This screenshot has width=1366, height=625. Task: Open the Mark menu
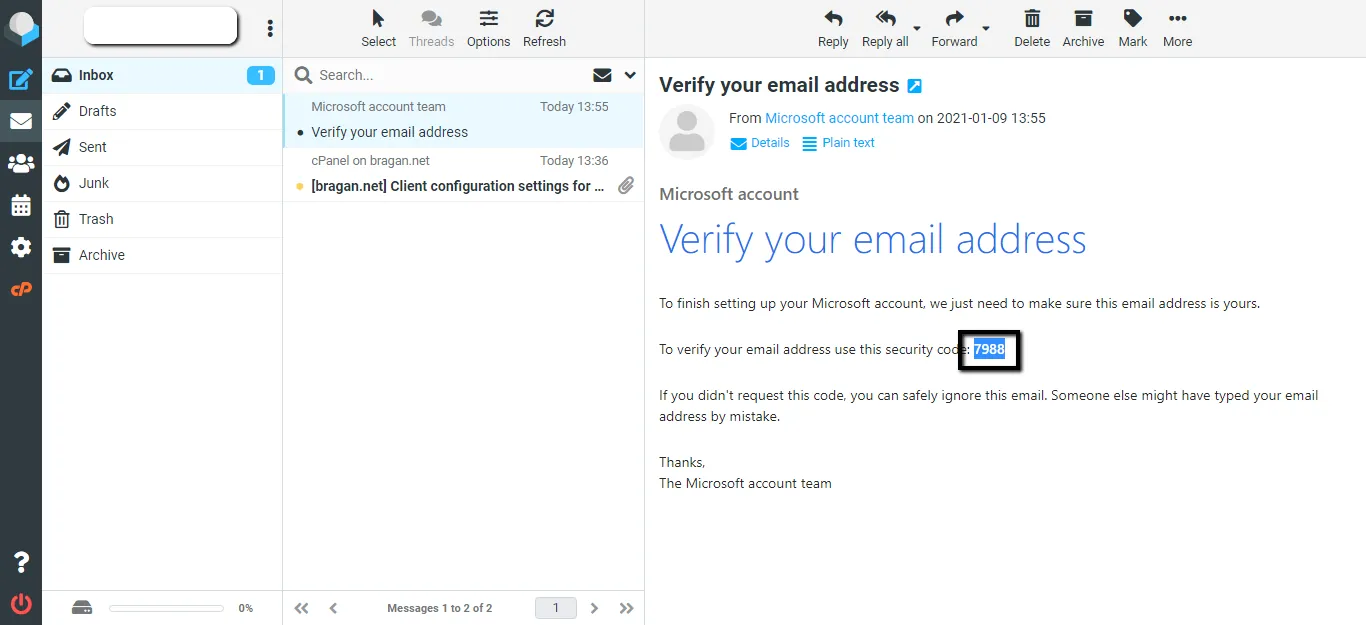pos(1133,28)
